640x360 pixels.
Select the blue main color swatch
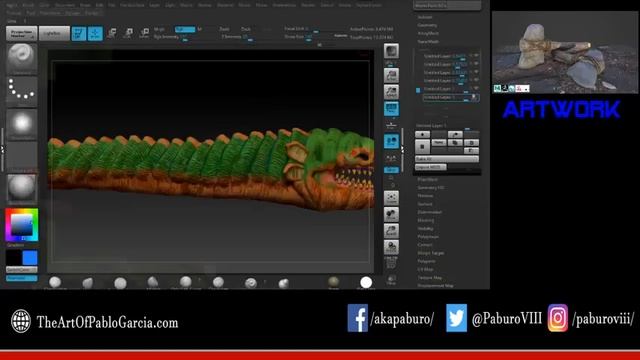(30, 258)
